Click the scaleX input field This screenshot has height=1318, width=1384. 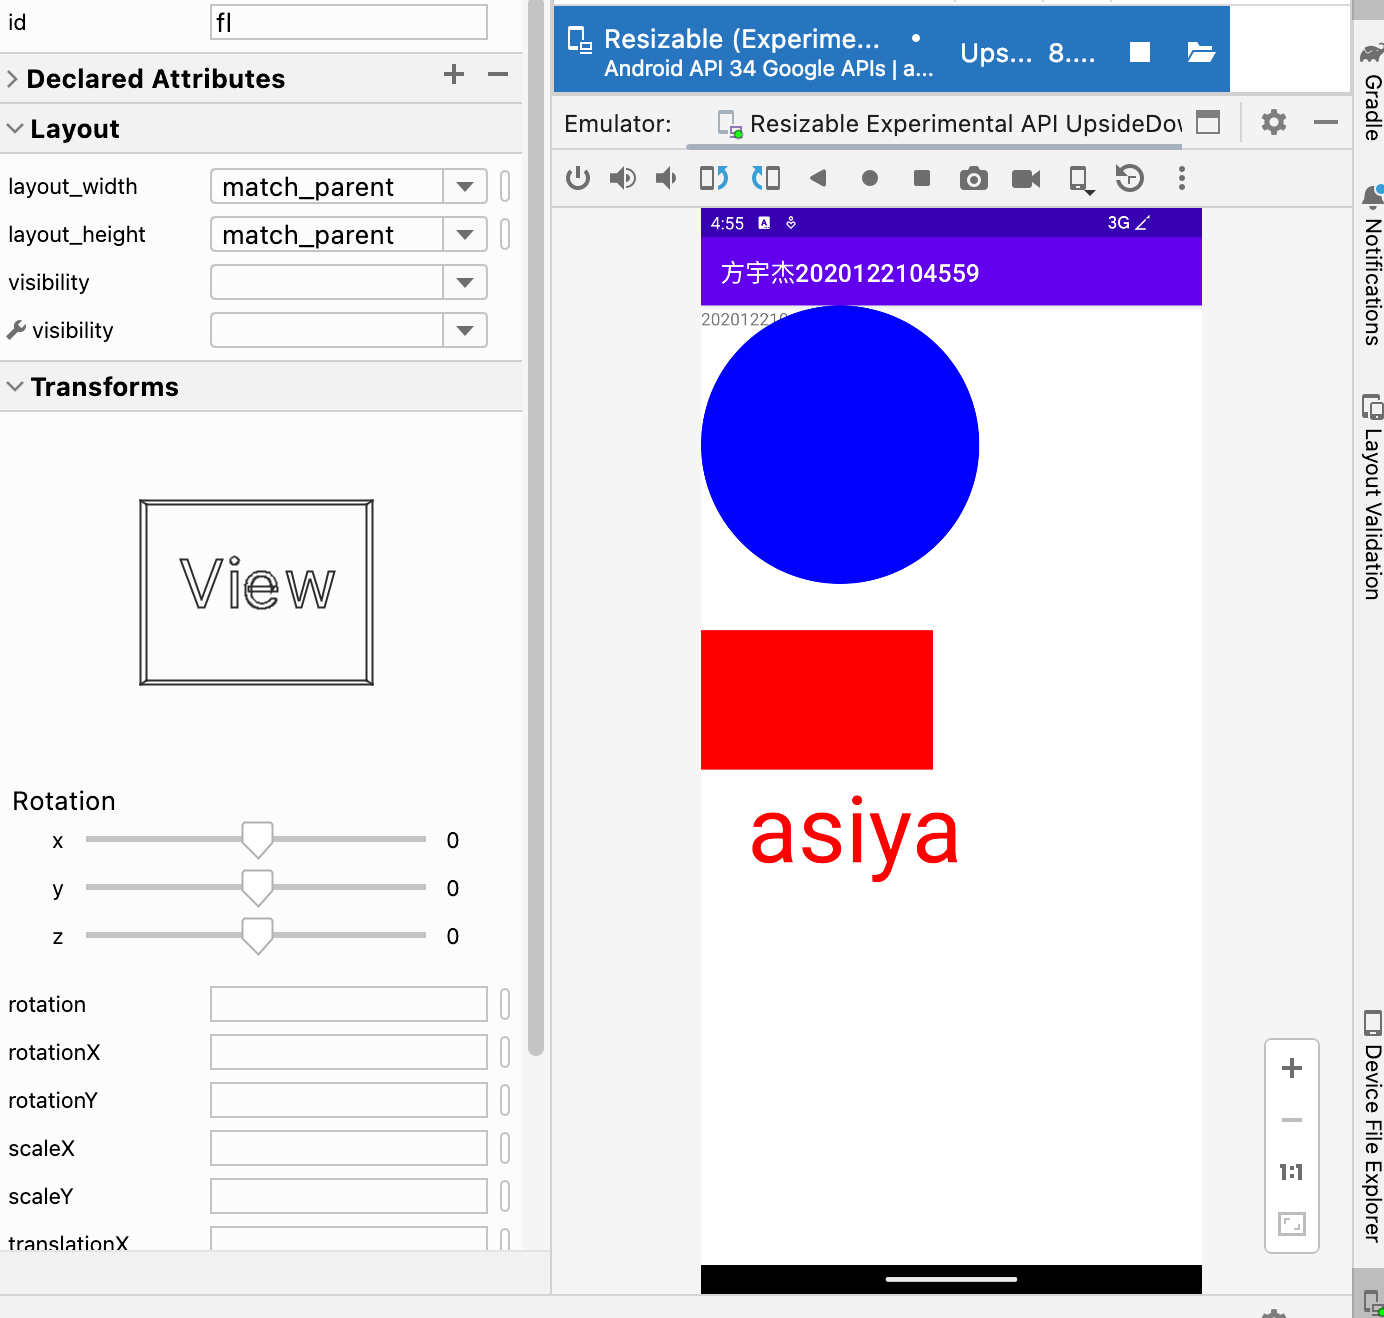point(349,1148)
